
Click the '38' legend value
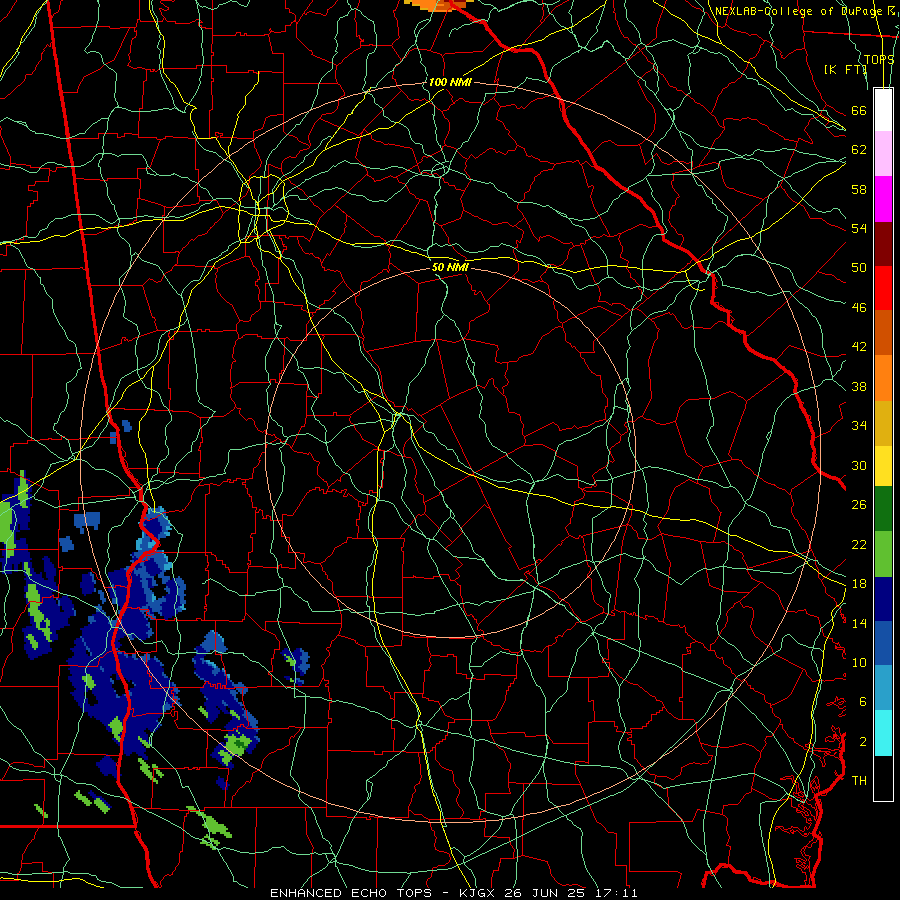859,386
